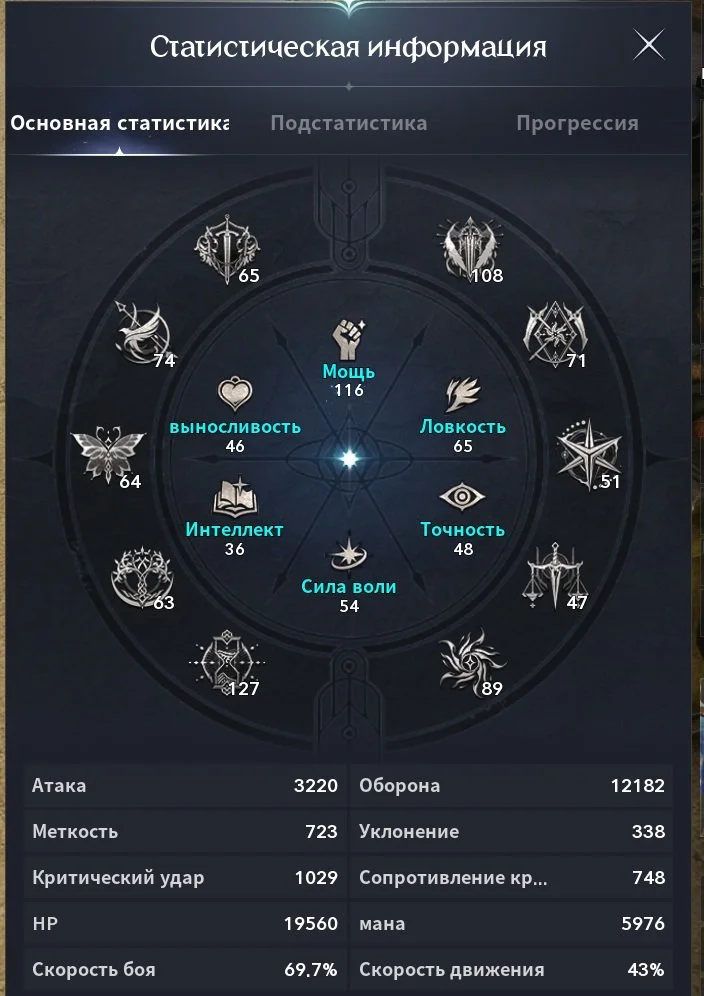Select the tree emblem with 63
This screenshot has height=996, width=704.
click(x=142, y=577)
